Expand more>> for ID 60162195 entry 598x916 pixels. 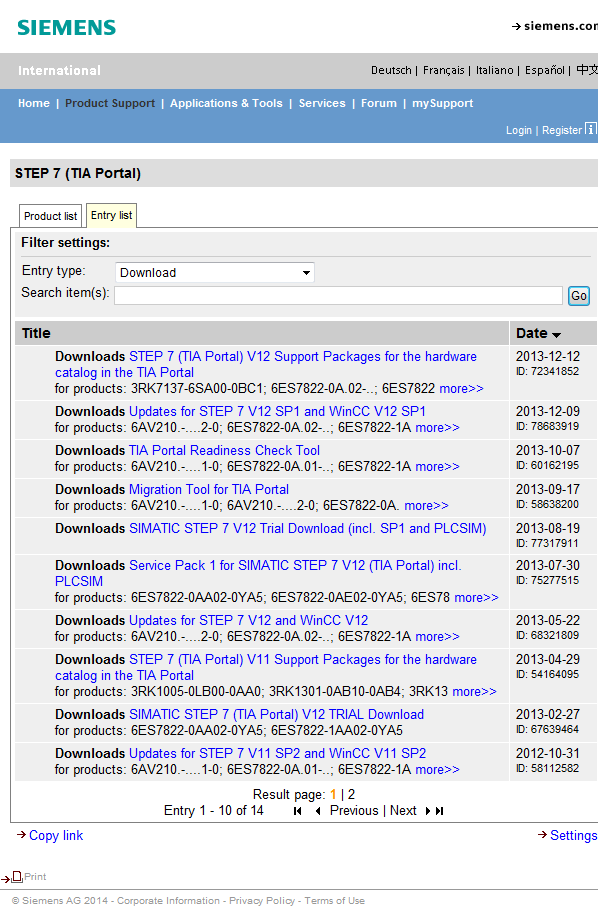[x=437, y=467]
